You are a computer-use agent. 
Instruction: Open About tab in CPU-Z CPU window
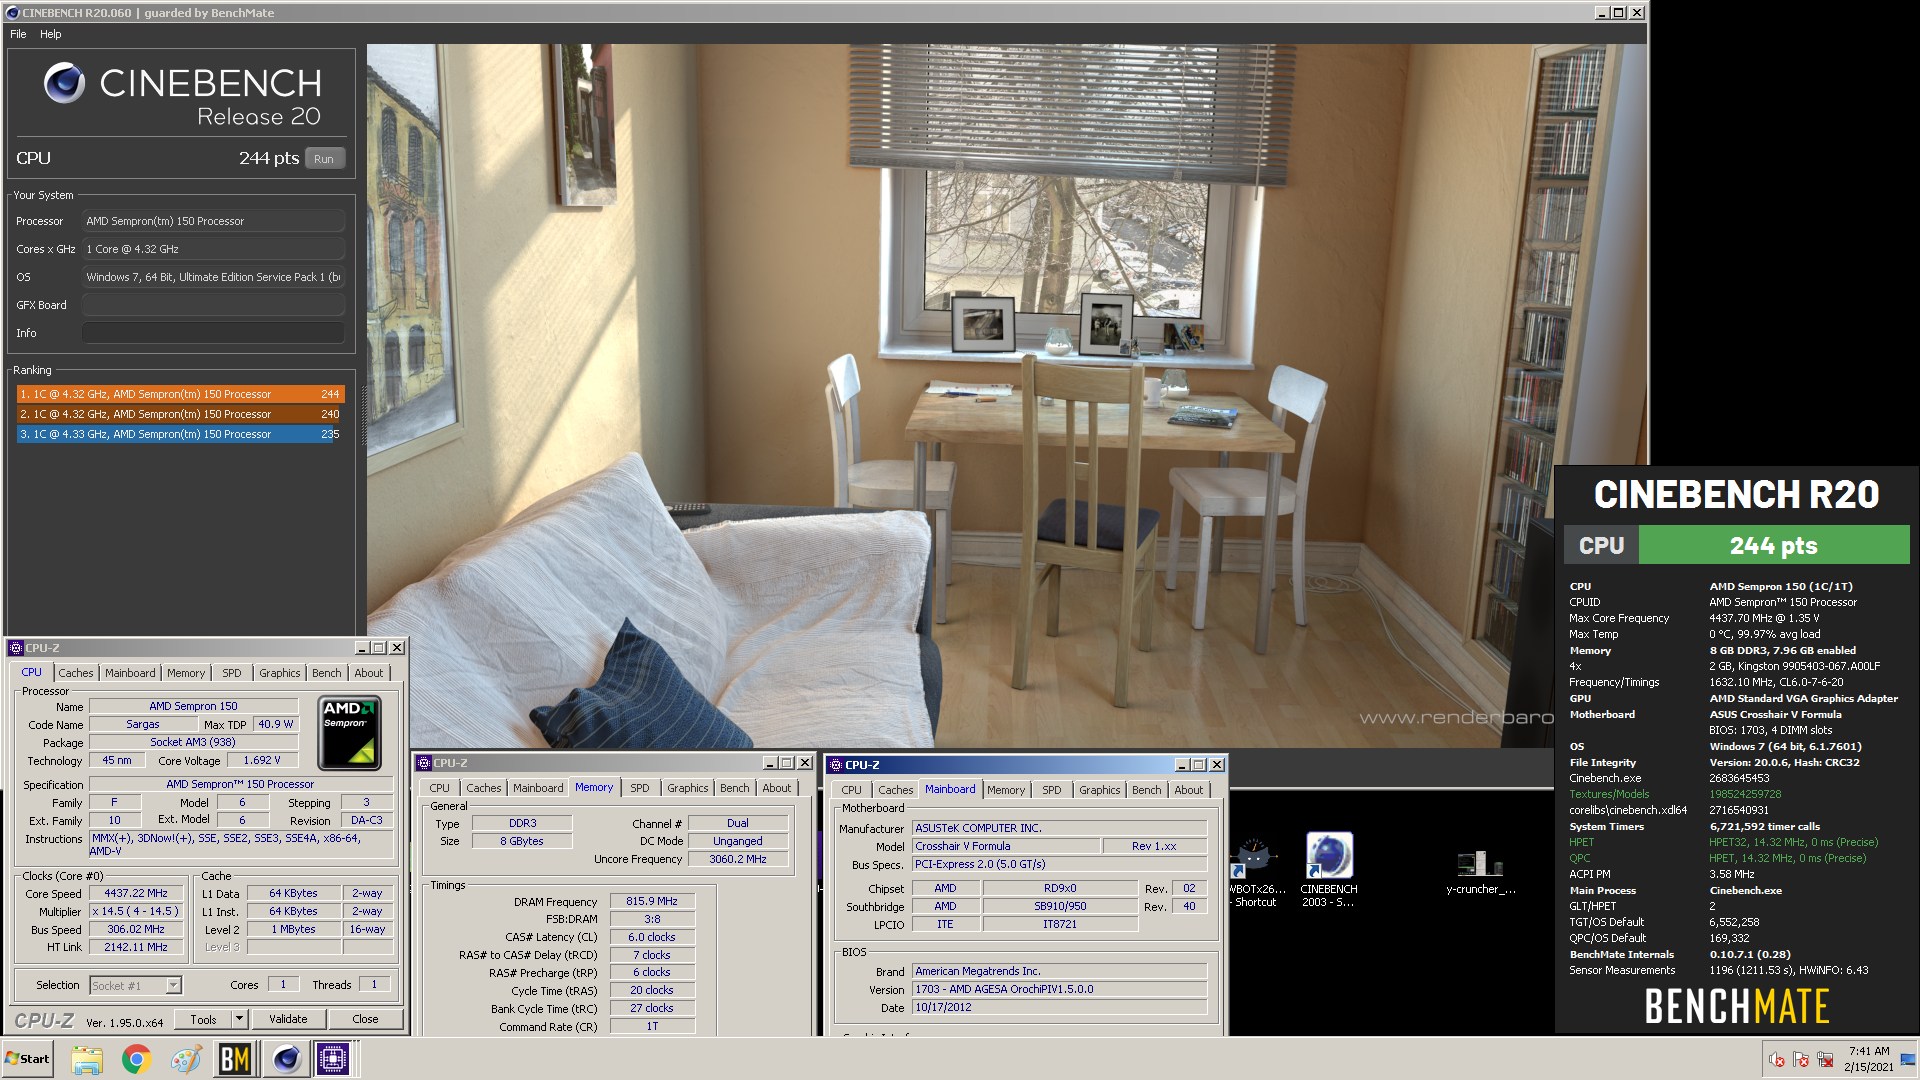click(369, 673)
